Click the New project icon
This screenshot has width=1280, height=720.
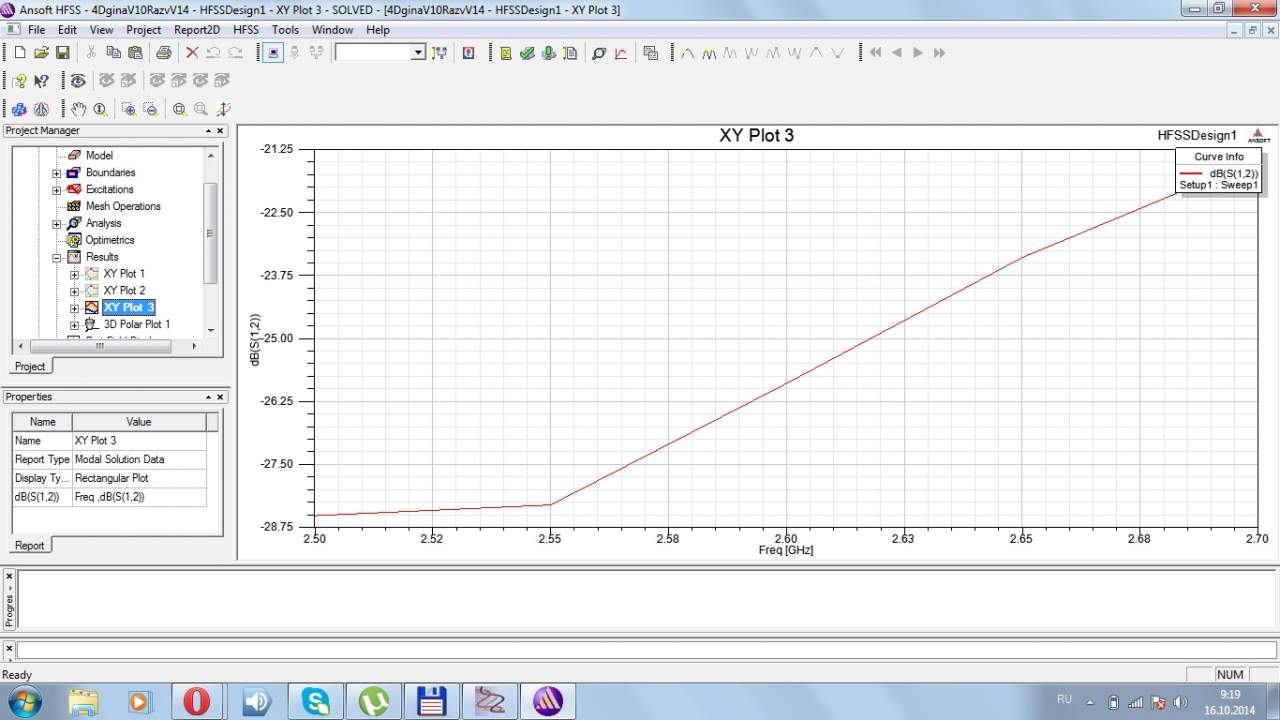19,53
